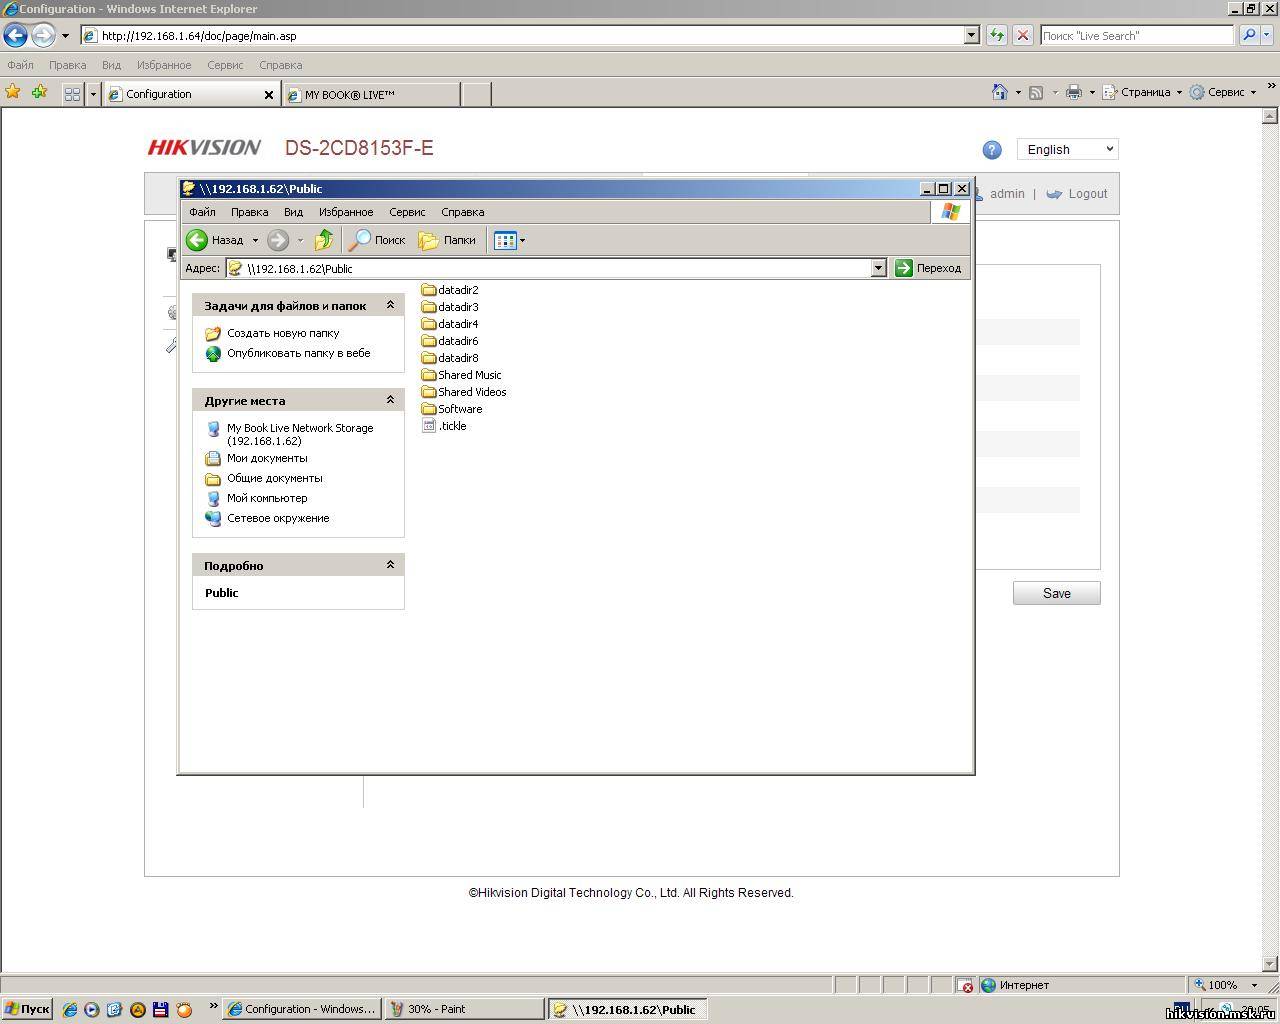This screenshot has height=1024, width=1280.
Task: Select the datadir2 folder
Action: [450, 290]
